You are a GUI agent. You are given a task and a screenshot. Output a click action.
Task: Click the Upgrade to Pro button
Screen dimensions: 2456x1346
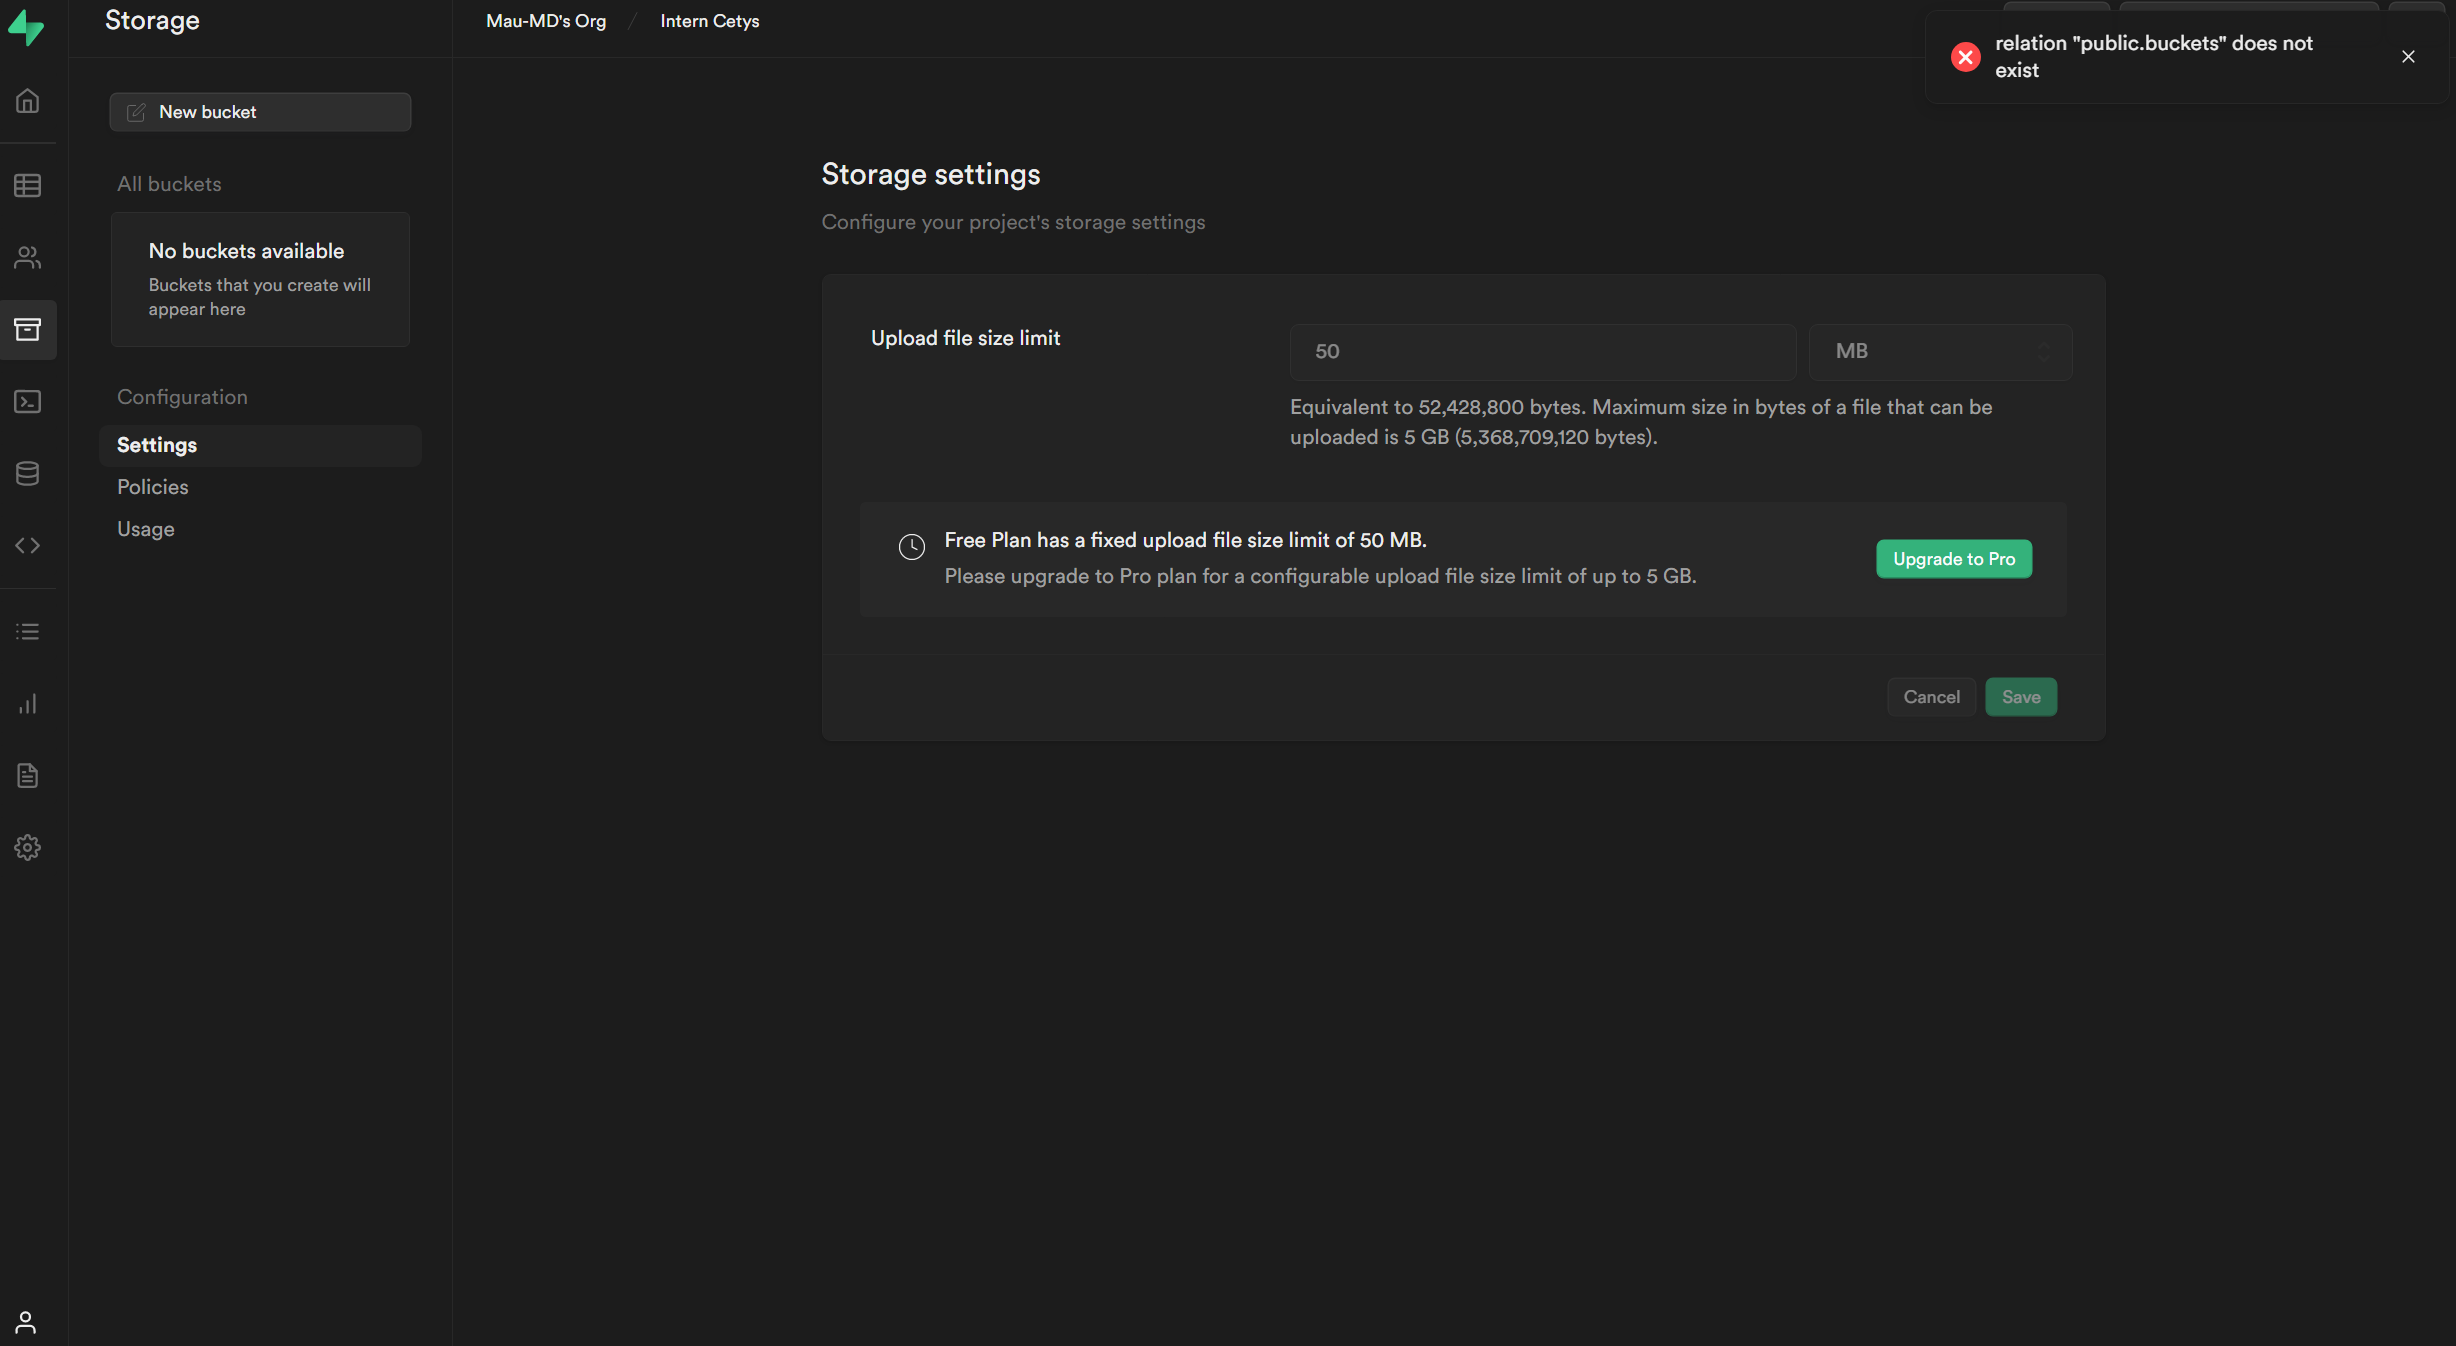click(1953, 559)
